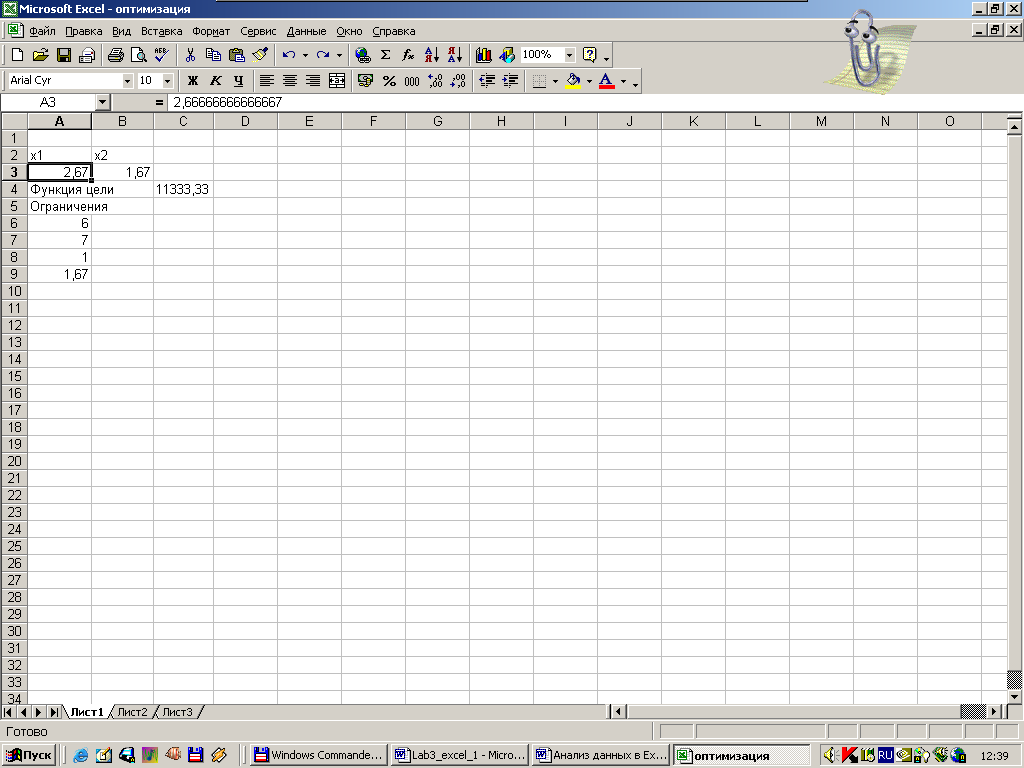Viewport: 1024px width, 768px height.
Task: Toggle center alignment
Action: [290, 80]
